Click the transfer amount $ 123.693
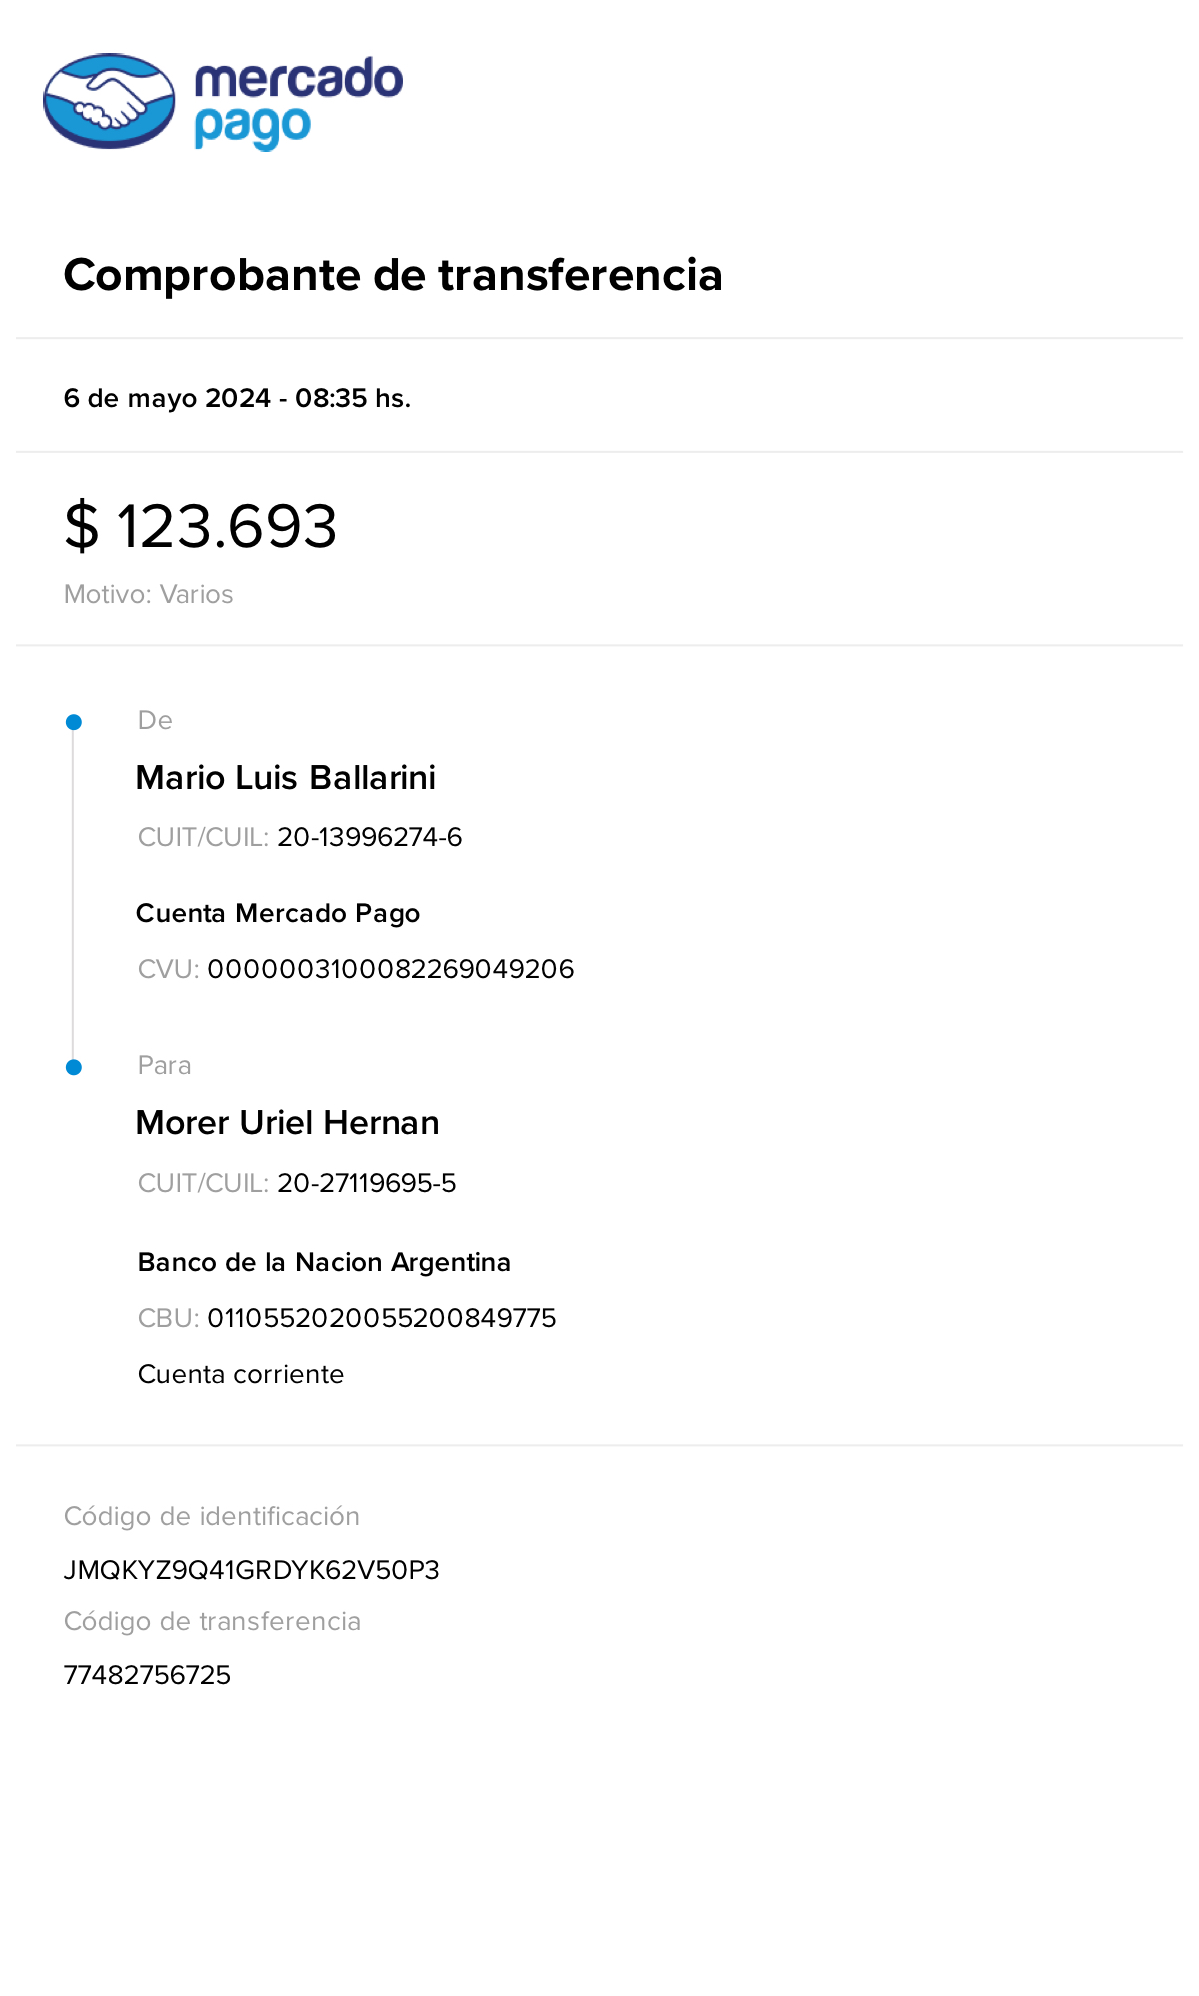The height and width of the screenshot is (1996, 1199). click(201, 526)
